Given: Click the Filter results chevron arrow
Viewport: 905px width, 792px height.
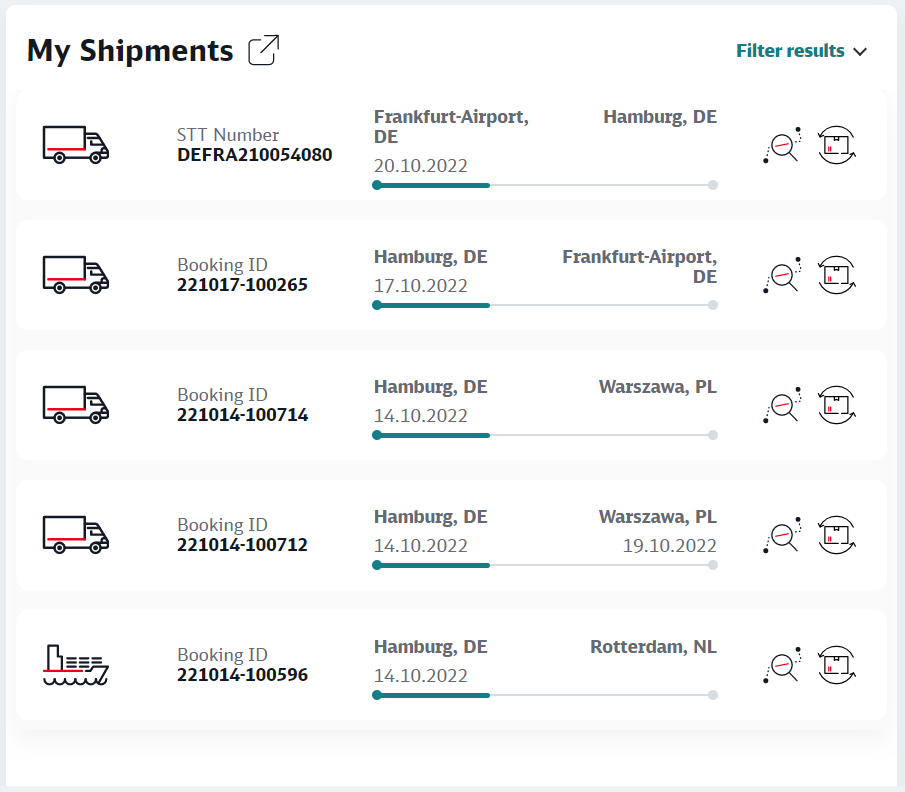Looking at the screenshot, I should click(x=860, y=52).
